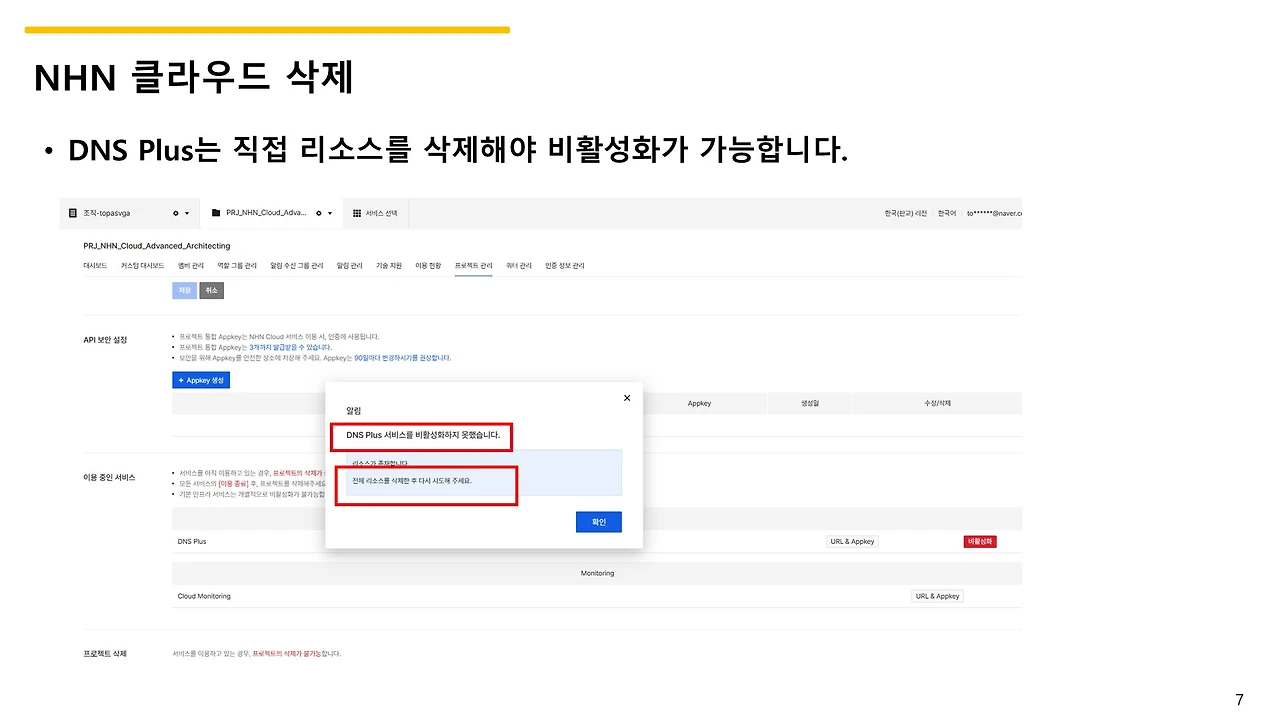Open the gear settings for 조직-topasvga
Screen dimensions: 1280x720
175,213
